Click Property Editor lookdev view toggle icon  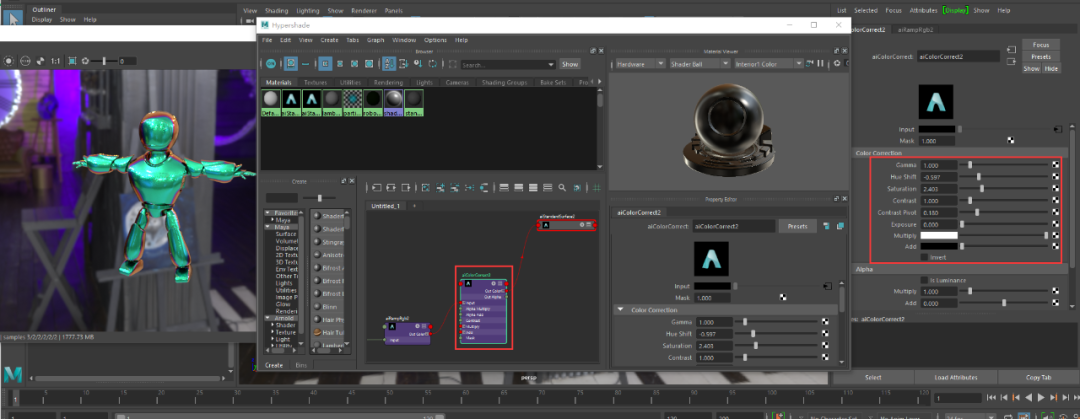coord(827,226)
